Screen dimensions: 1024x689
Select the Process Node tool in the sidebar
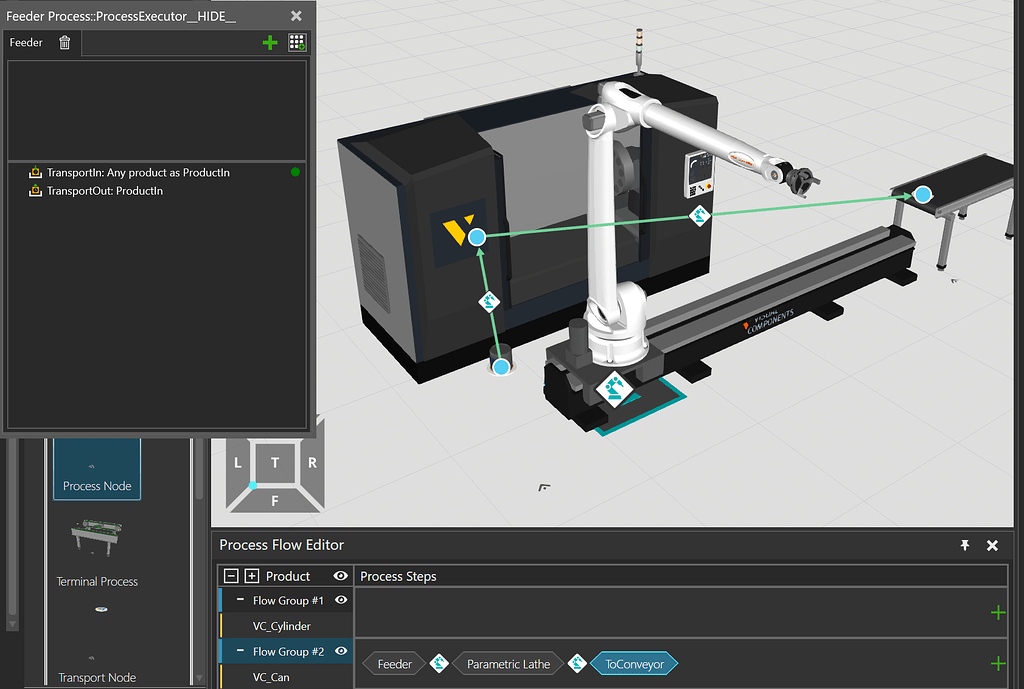[96, 470]
